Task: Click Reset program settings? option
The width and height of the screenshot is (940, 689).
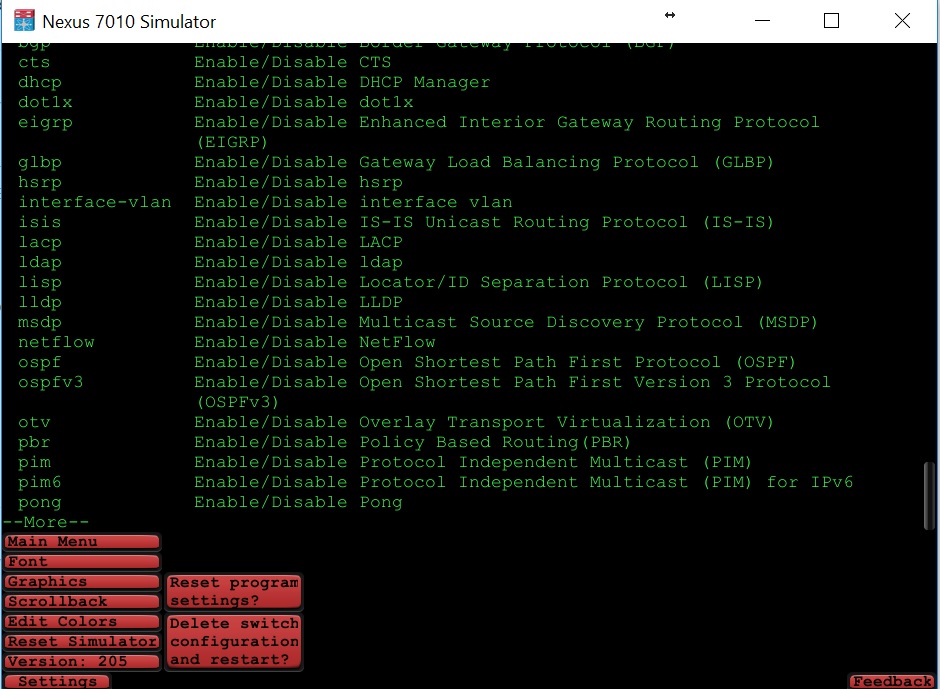Action: (x=234, y=591)
